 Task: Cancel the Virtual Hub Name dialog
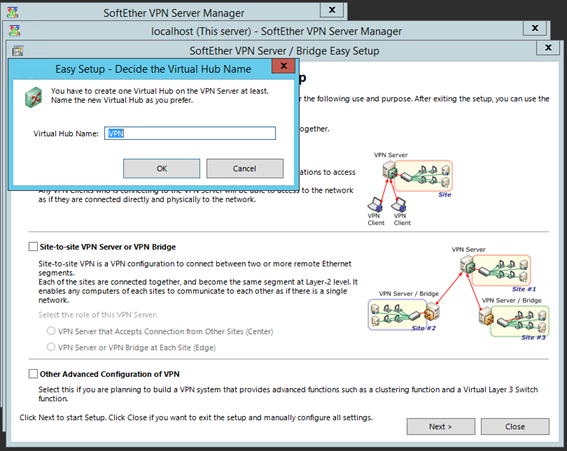click(245, 169)
